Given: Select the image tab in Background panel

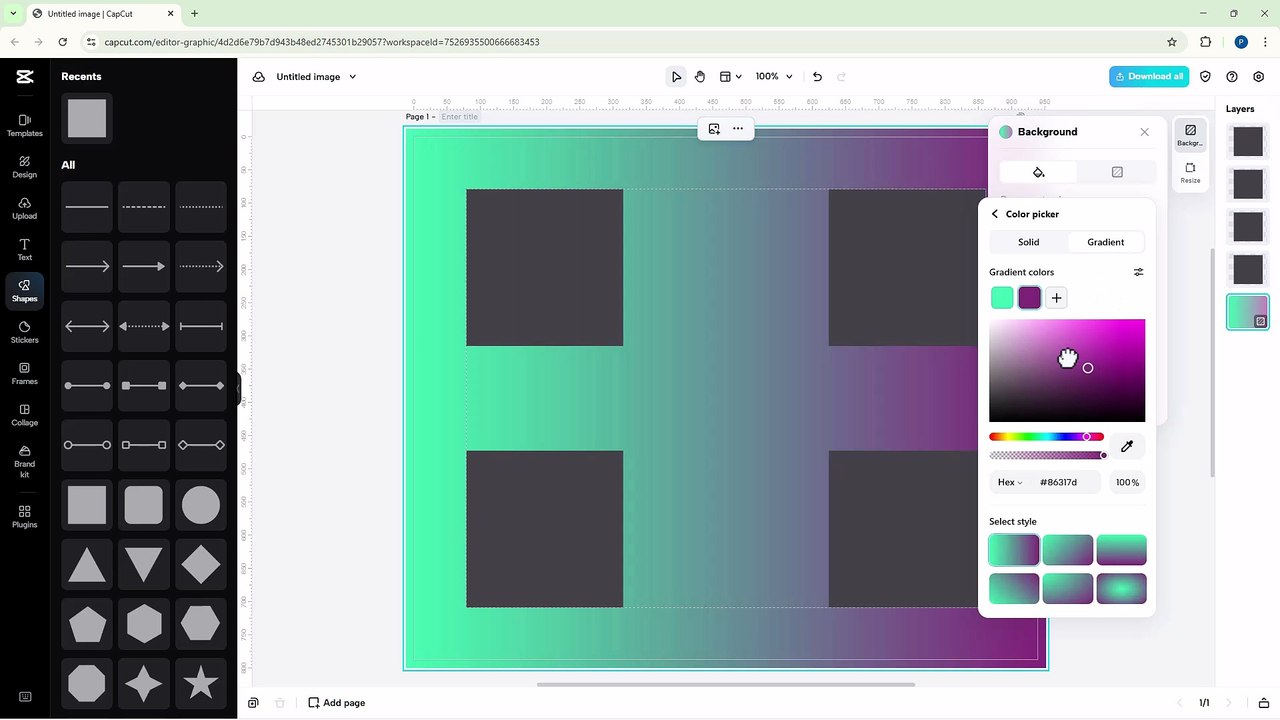Looking at the screenshot, I should (x=1117, y=172).
